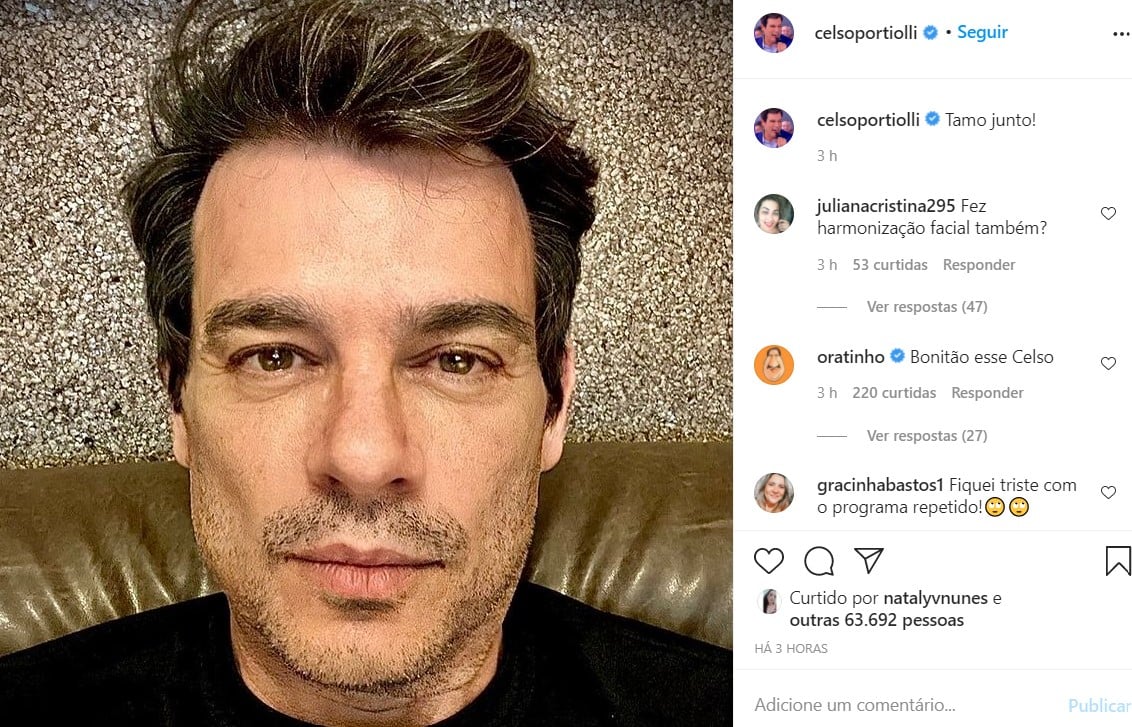The height and width of the screenshot is (727, 1132).
Task: Save post with bookmark icon
Action: click(1118, 561)
